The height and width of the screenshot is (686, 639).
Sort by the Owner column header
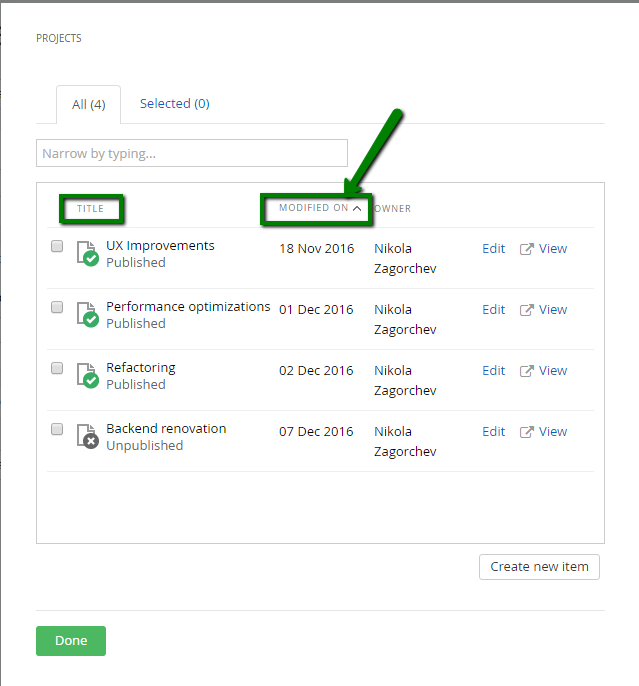[392, 209]
